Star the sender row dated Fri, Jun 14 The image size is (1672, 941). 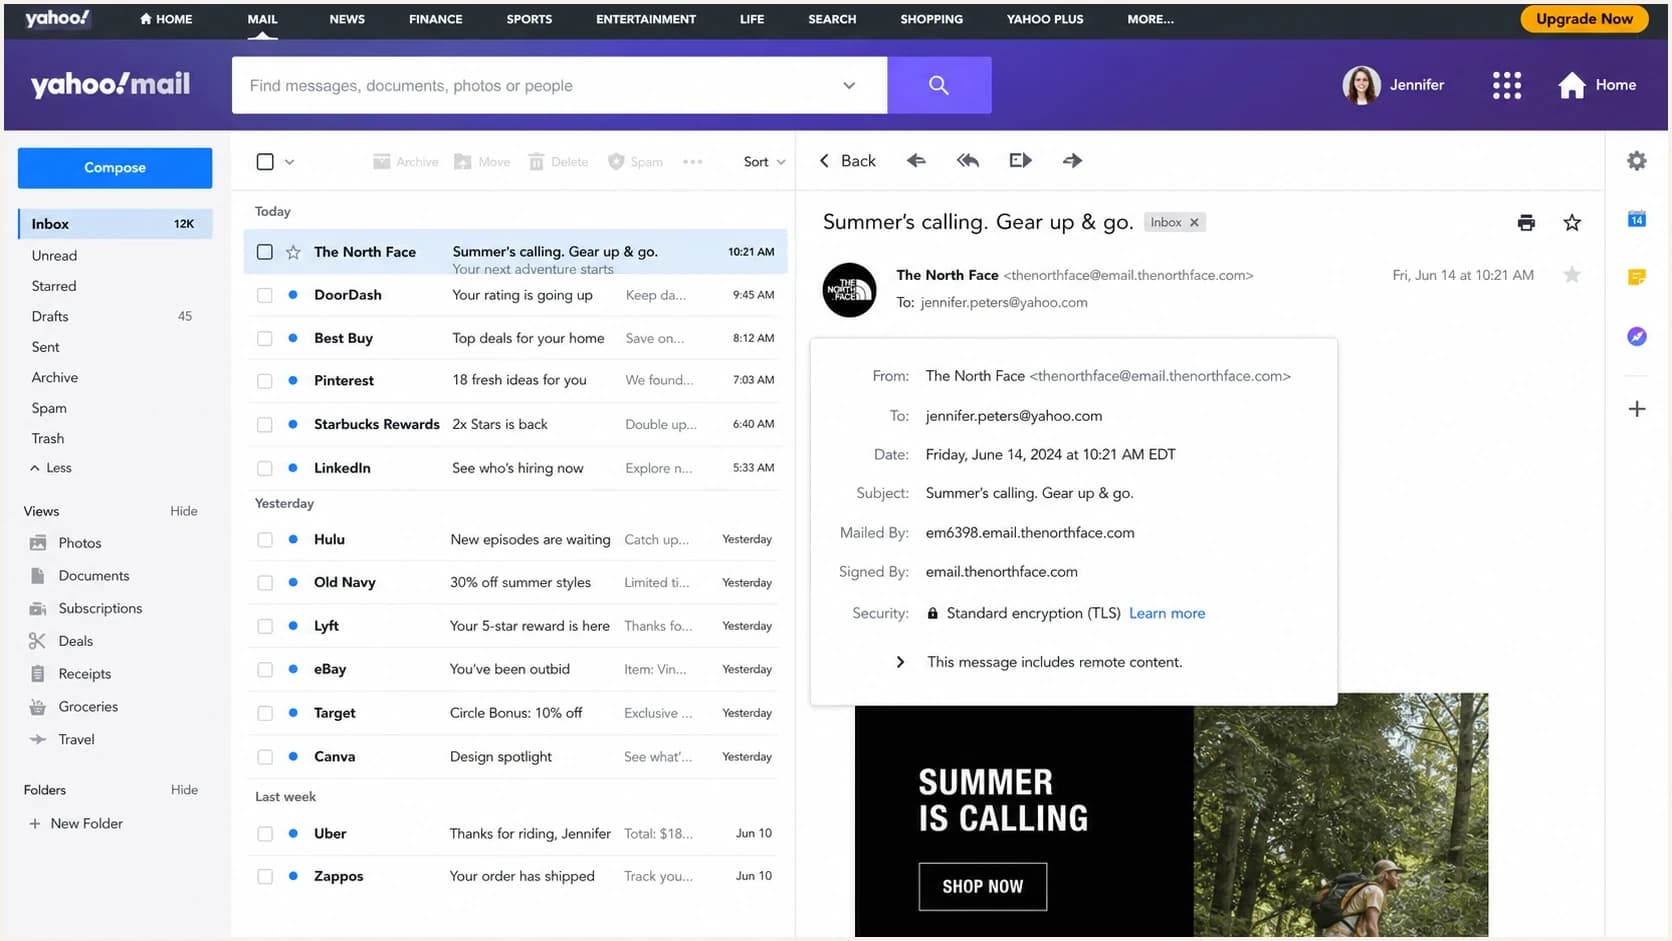tap(1572, 275)
